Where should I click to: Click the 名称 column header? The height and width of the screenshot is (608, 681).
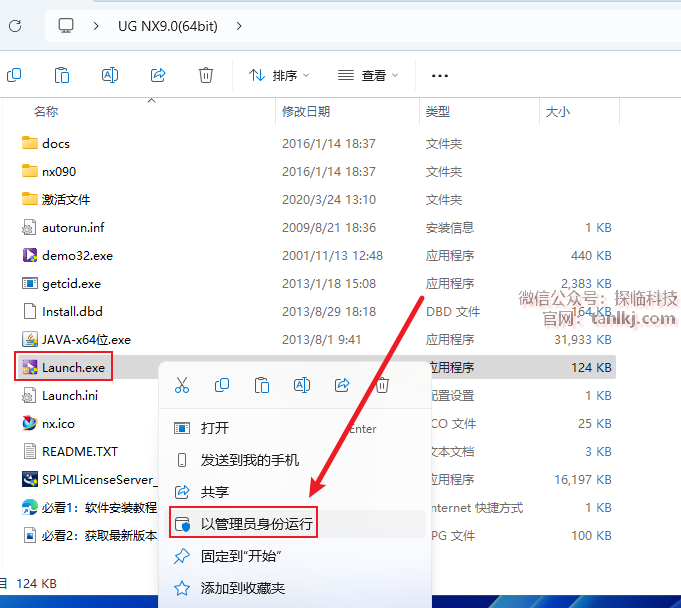(46, 112)
